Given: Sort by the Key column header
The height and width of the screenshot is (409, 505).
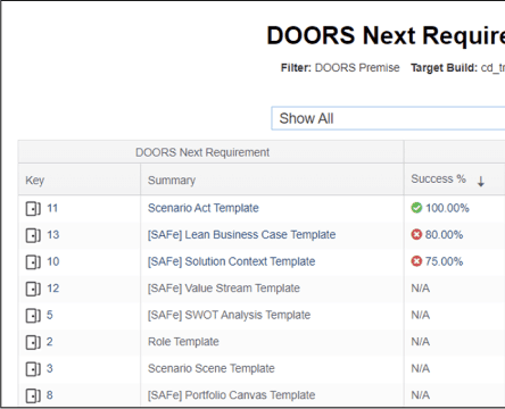Looking at the screenshot, I should (x=35, y=180).
